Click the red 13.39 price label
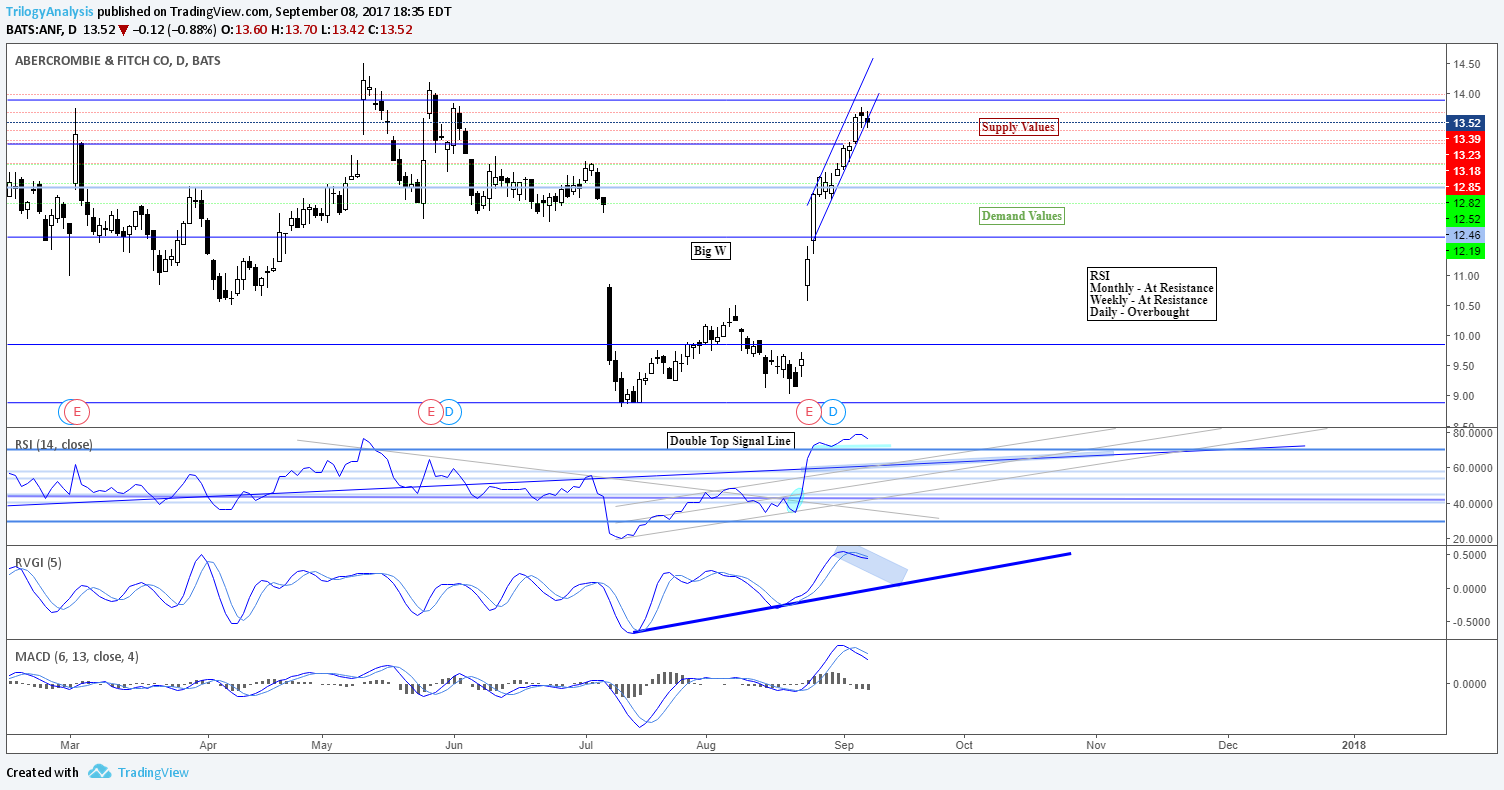Viewport: 1504px width, 790px height. coord(1467,139)
